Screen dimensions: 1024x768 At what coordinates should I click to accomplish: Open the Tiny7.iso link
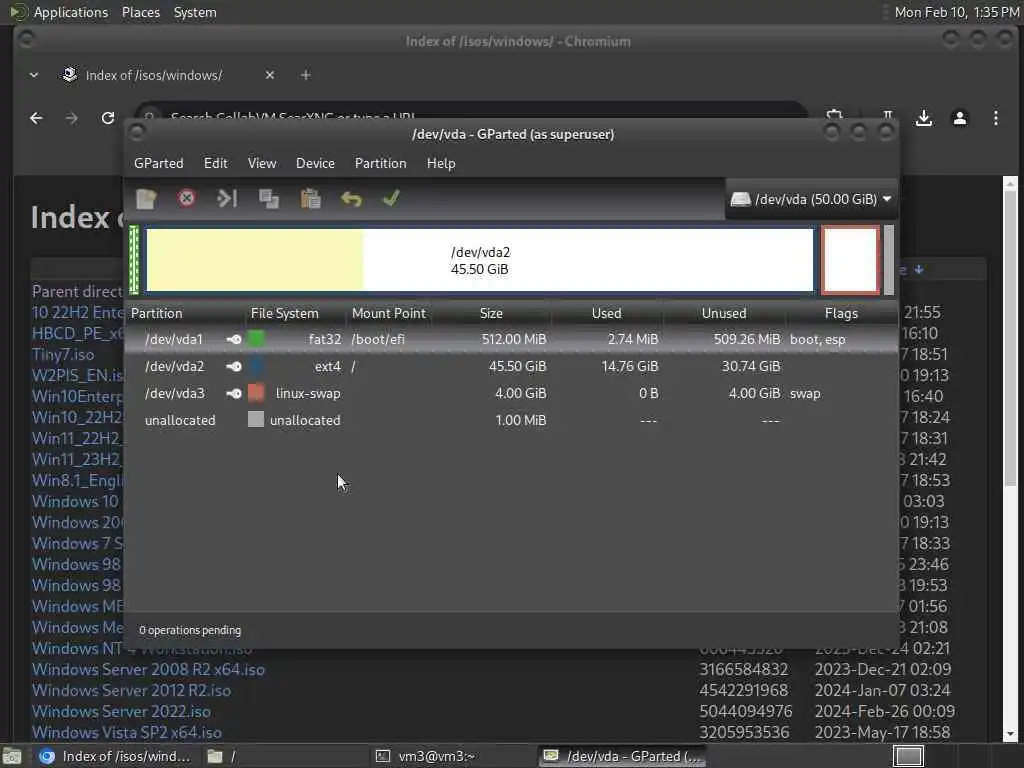(63, 355)
